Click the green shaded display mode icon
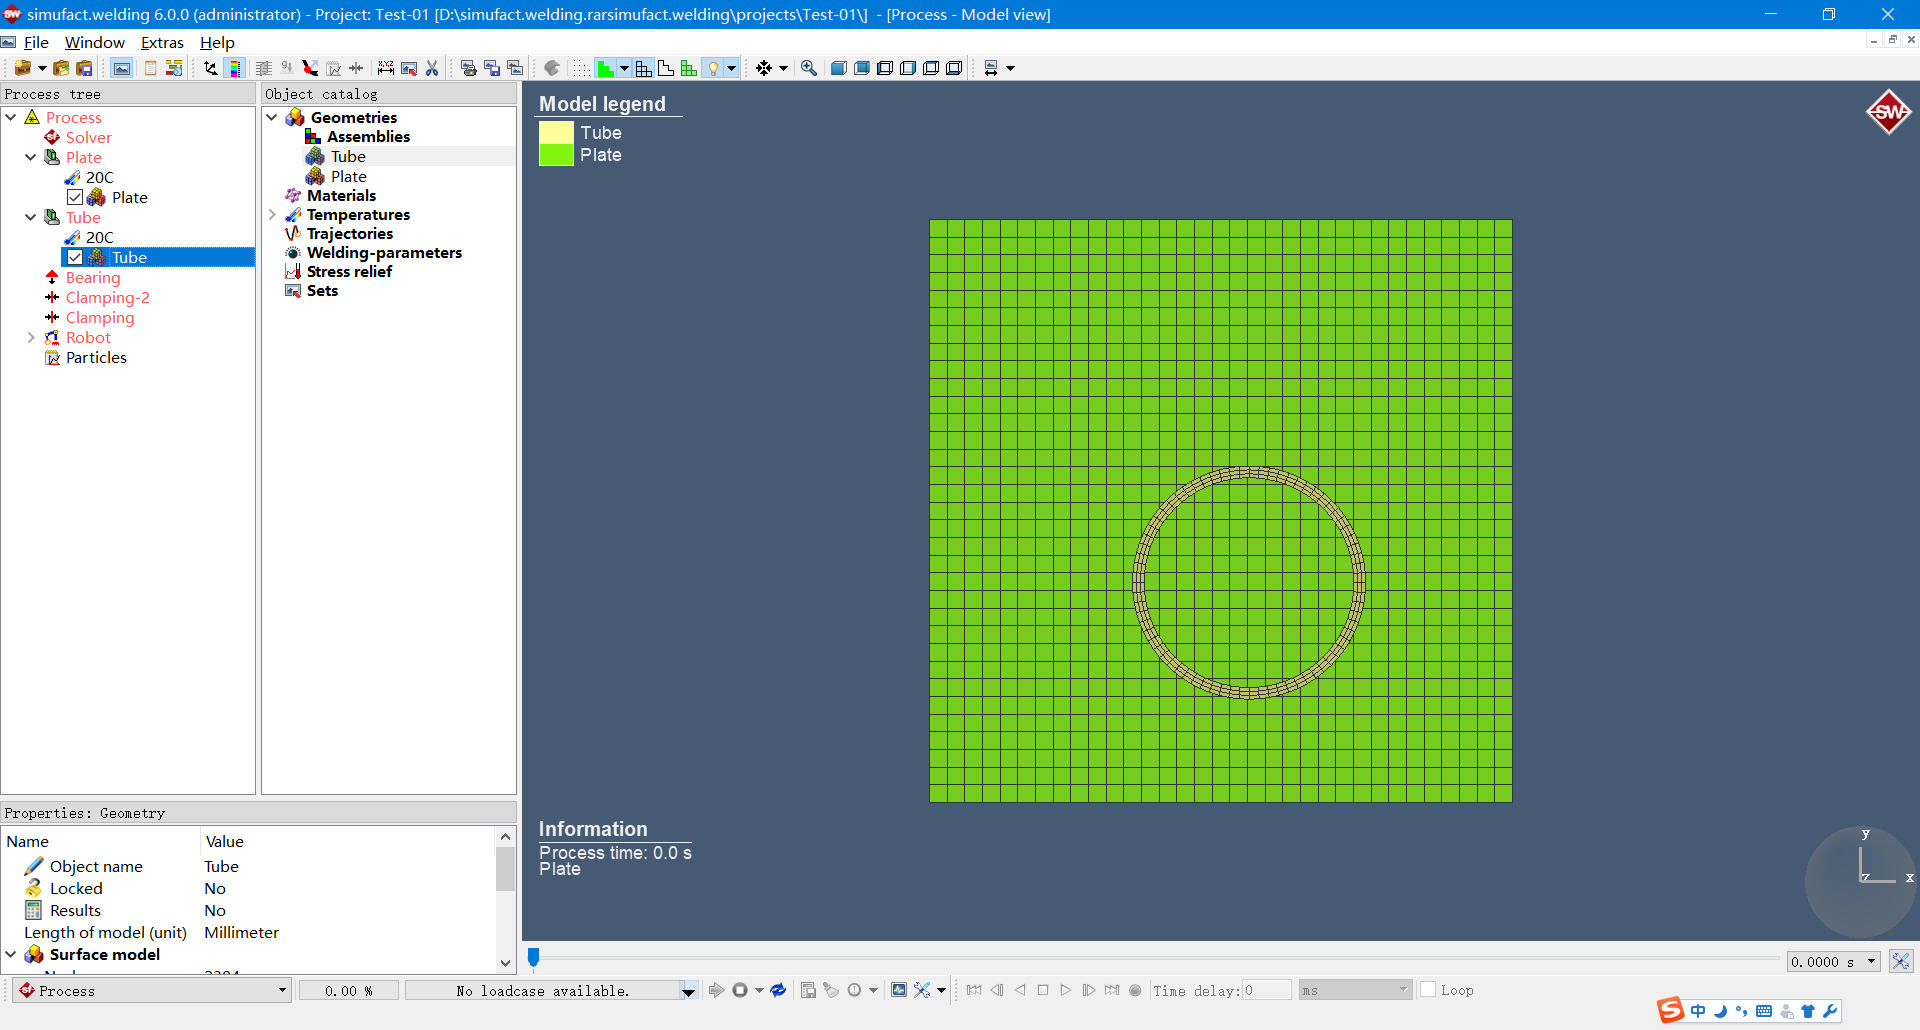This screenshot has width=1920, height=1030. click(605, 68)
